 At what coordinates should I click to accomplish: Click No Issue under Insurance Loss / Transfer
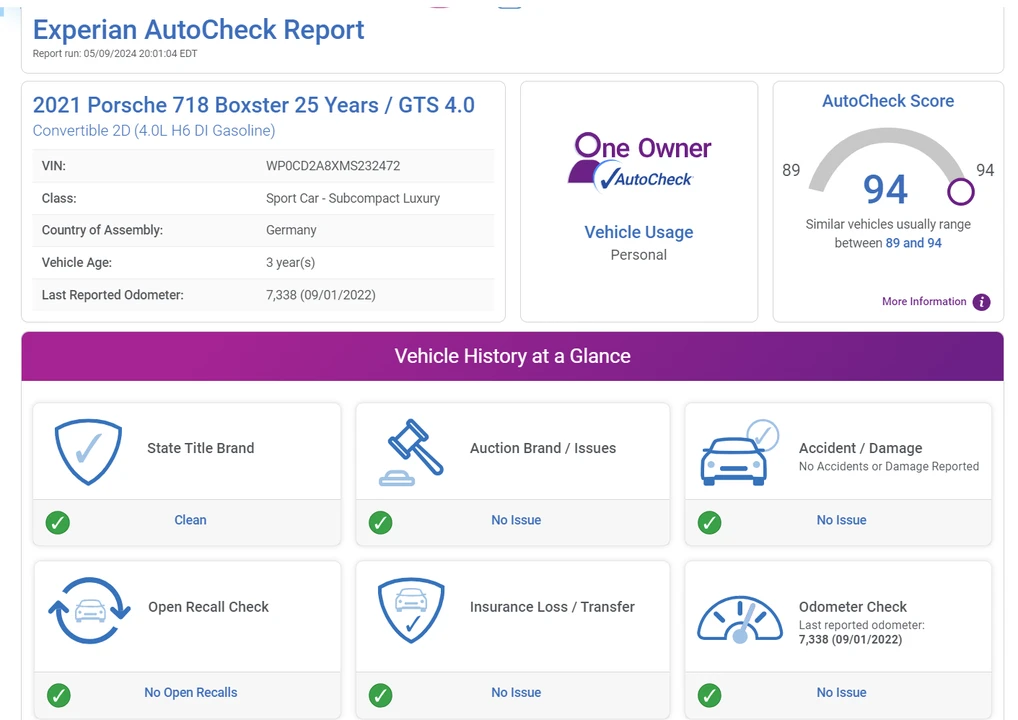[x=516, y=693]
